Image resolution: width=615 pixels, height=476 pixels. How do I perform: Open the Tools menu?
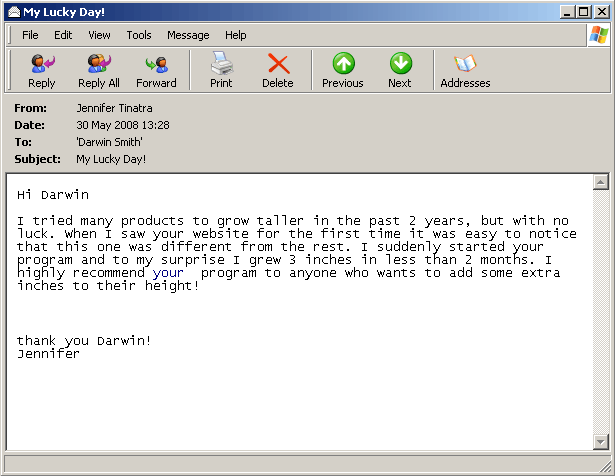coord(139,35)
